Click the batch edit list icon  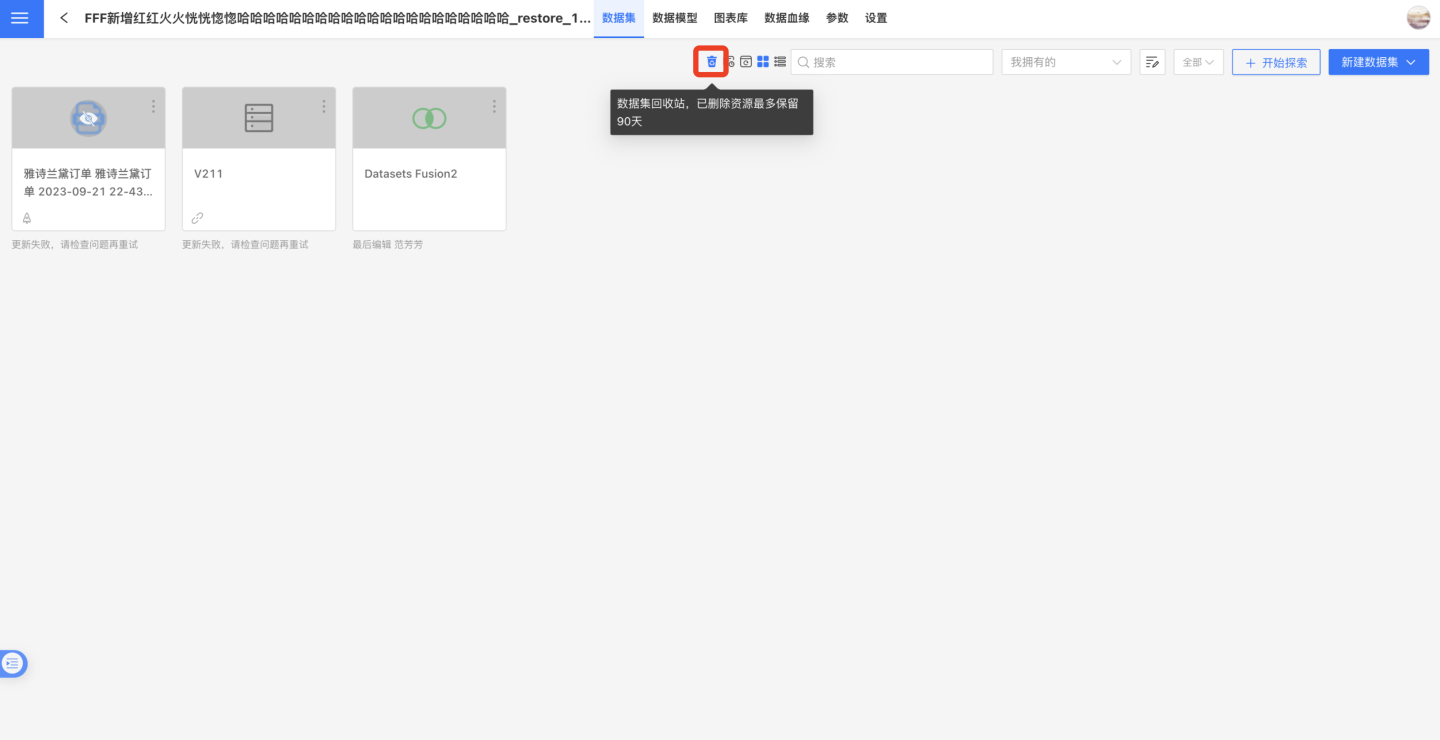[x=1152, y=62]
